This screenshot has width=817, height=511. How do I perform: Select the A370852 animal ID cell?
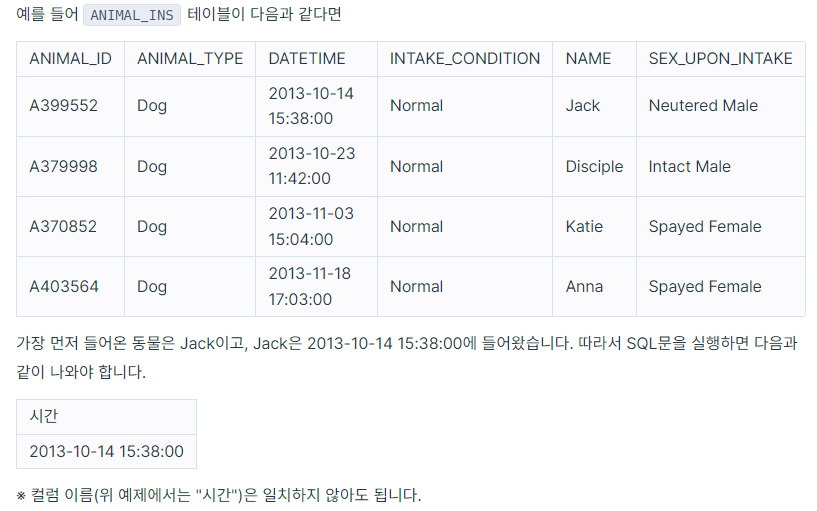pos(70,227)
